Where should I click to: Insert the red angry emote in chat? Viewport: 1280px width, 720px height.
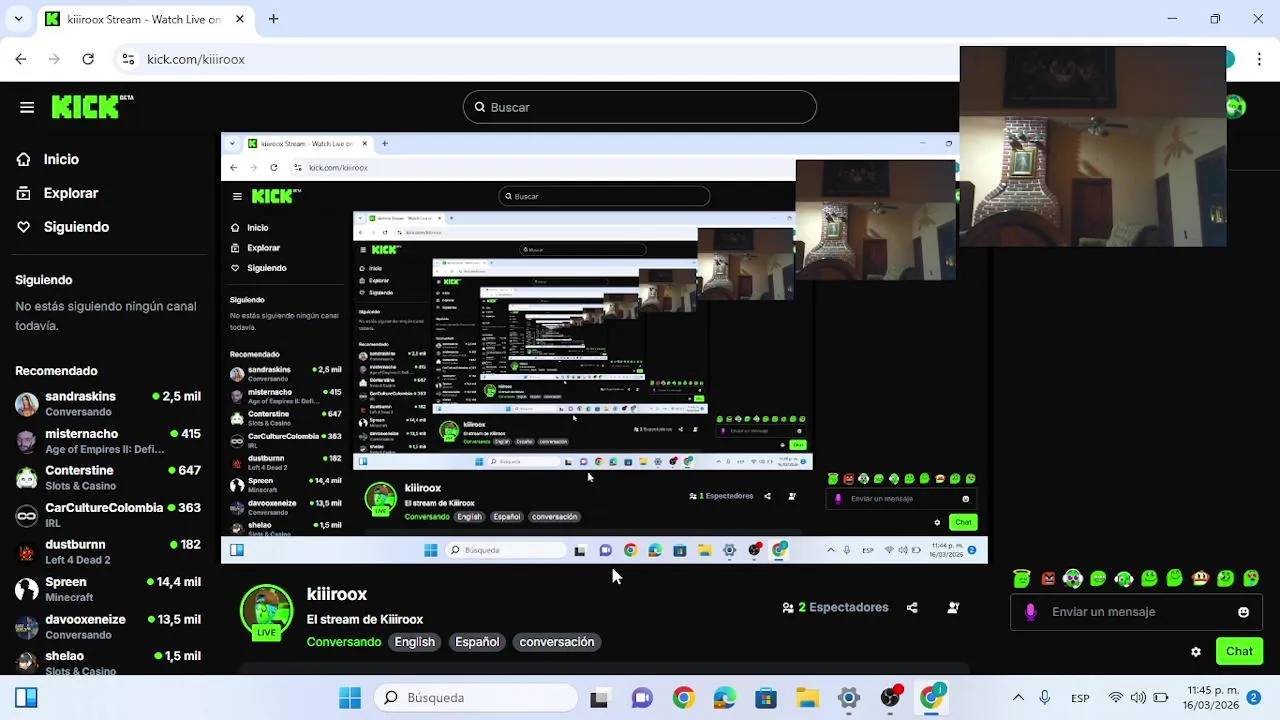tap(1047, 578)
